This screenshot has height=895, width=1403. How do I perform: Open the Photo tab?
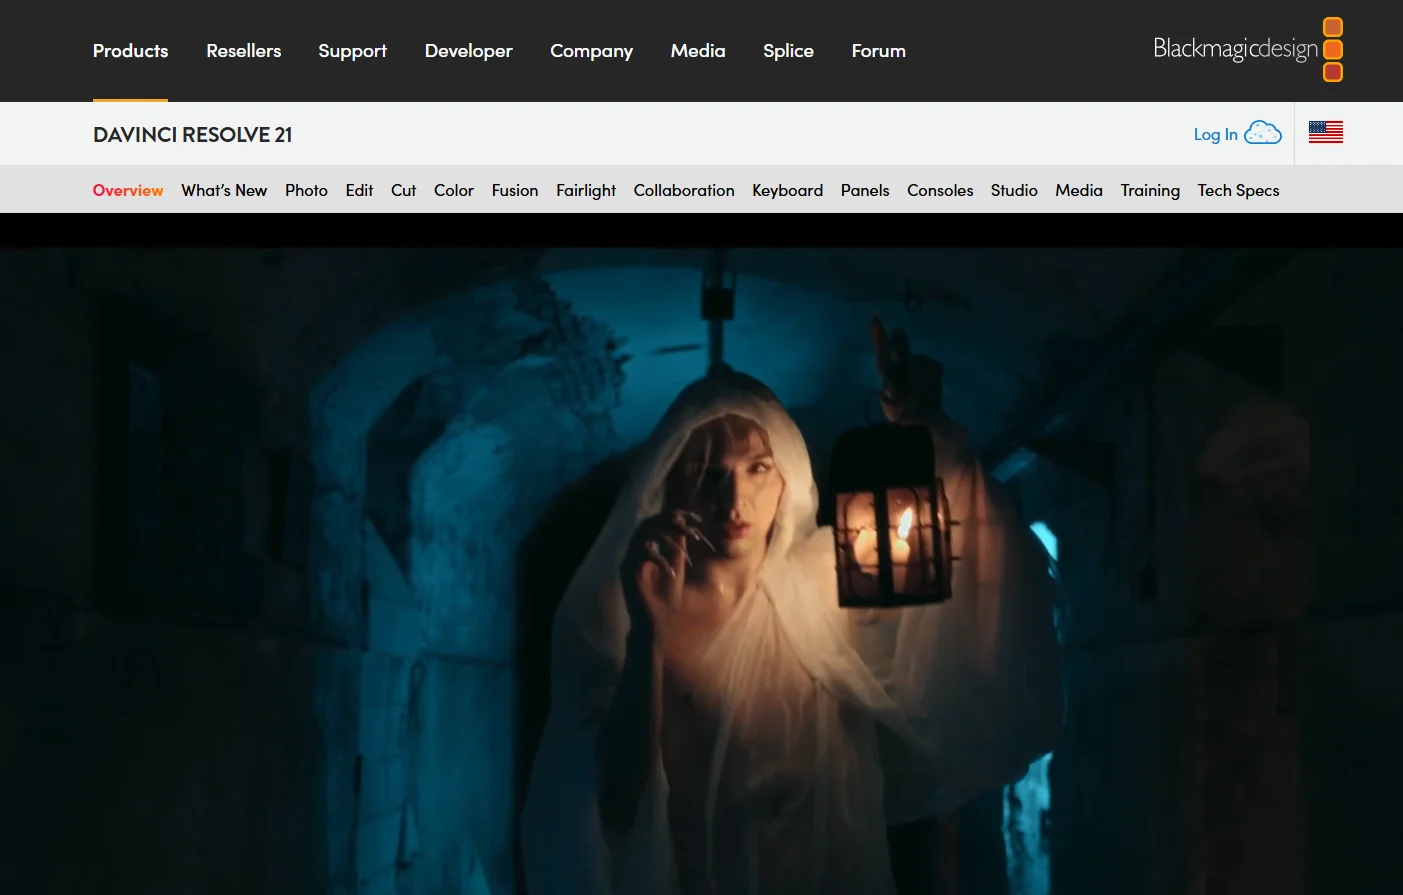pos(306,190)
